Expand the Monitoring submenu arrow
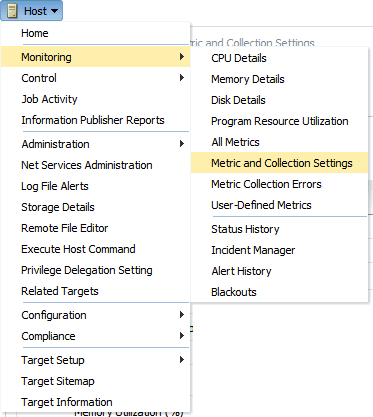Image resolution: width=373 pixels, height=417 pixels. point(182,57)
